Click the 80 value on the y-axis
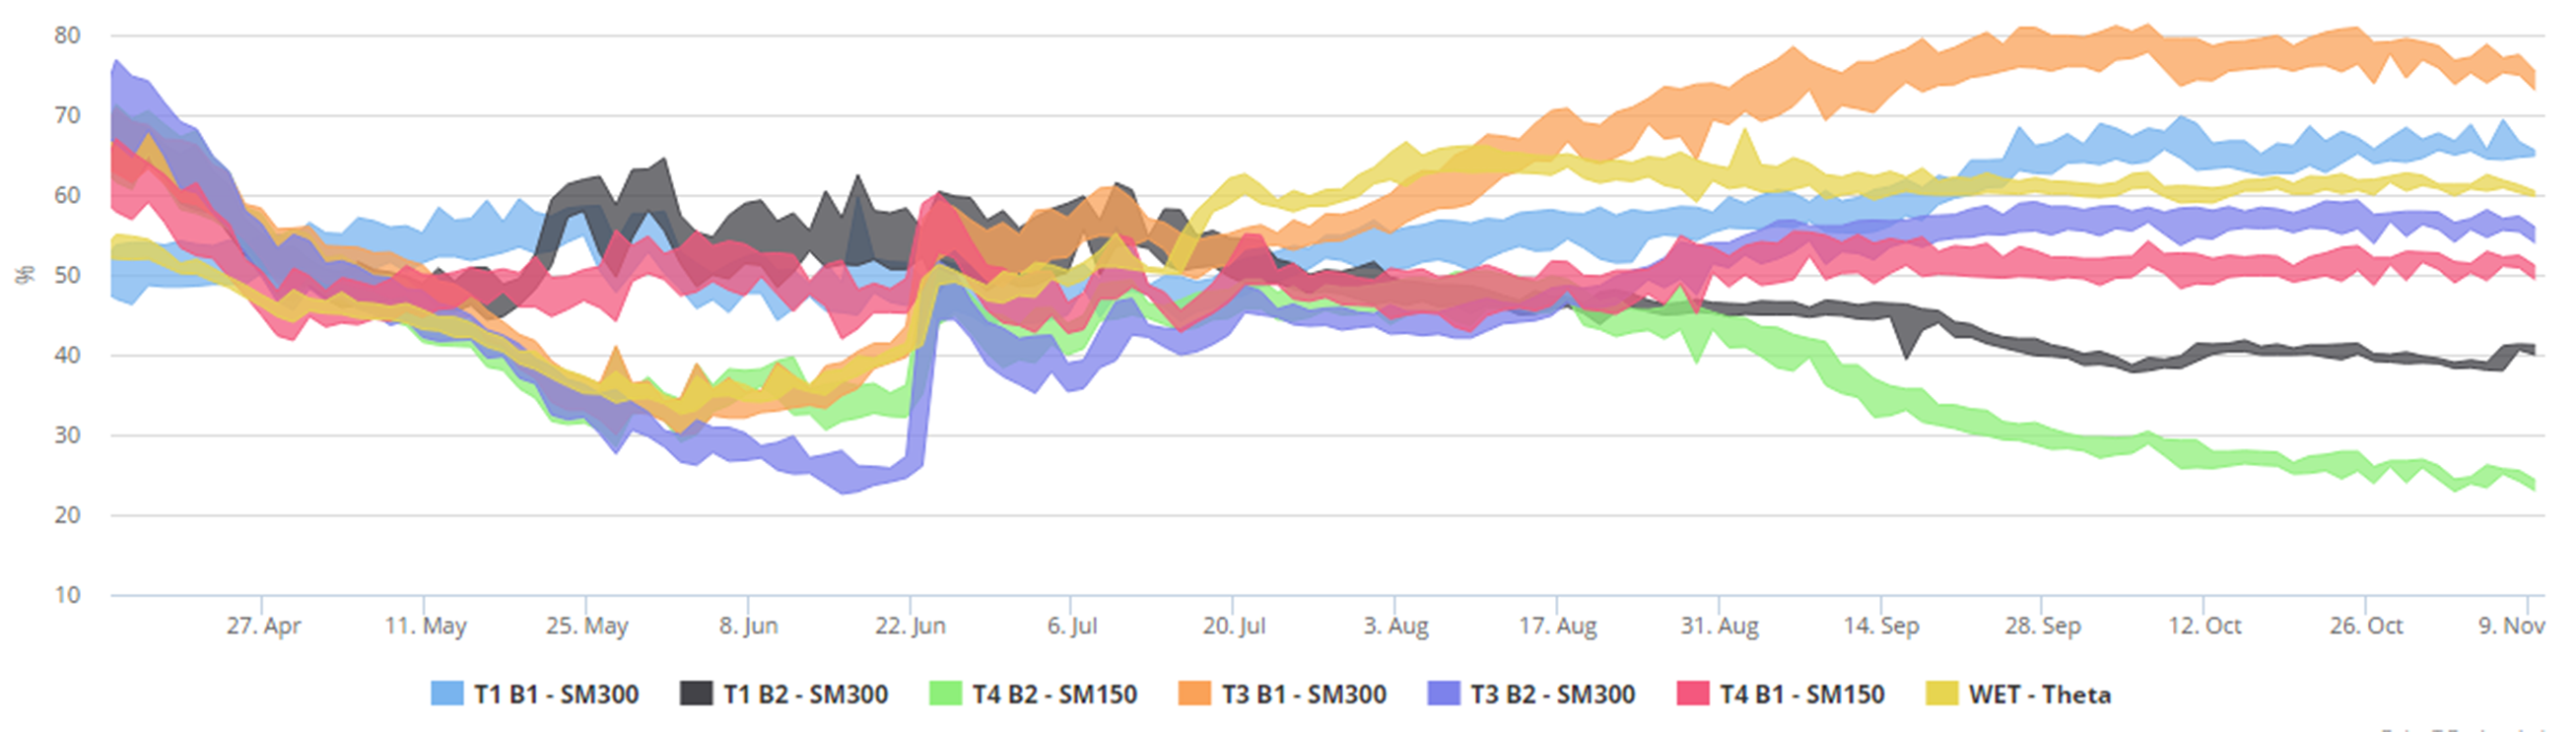Image resolution: width=2576 pixels, height=732 pixels. click(x=67, y=35)
